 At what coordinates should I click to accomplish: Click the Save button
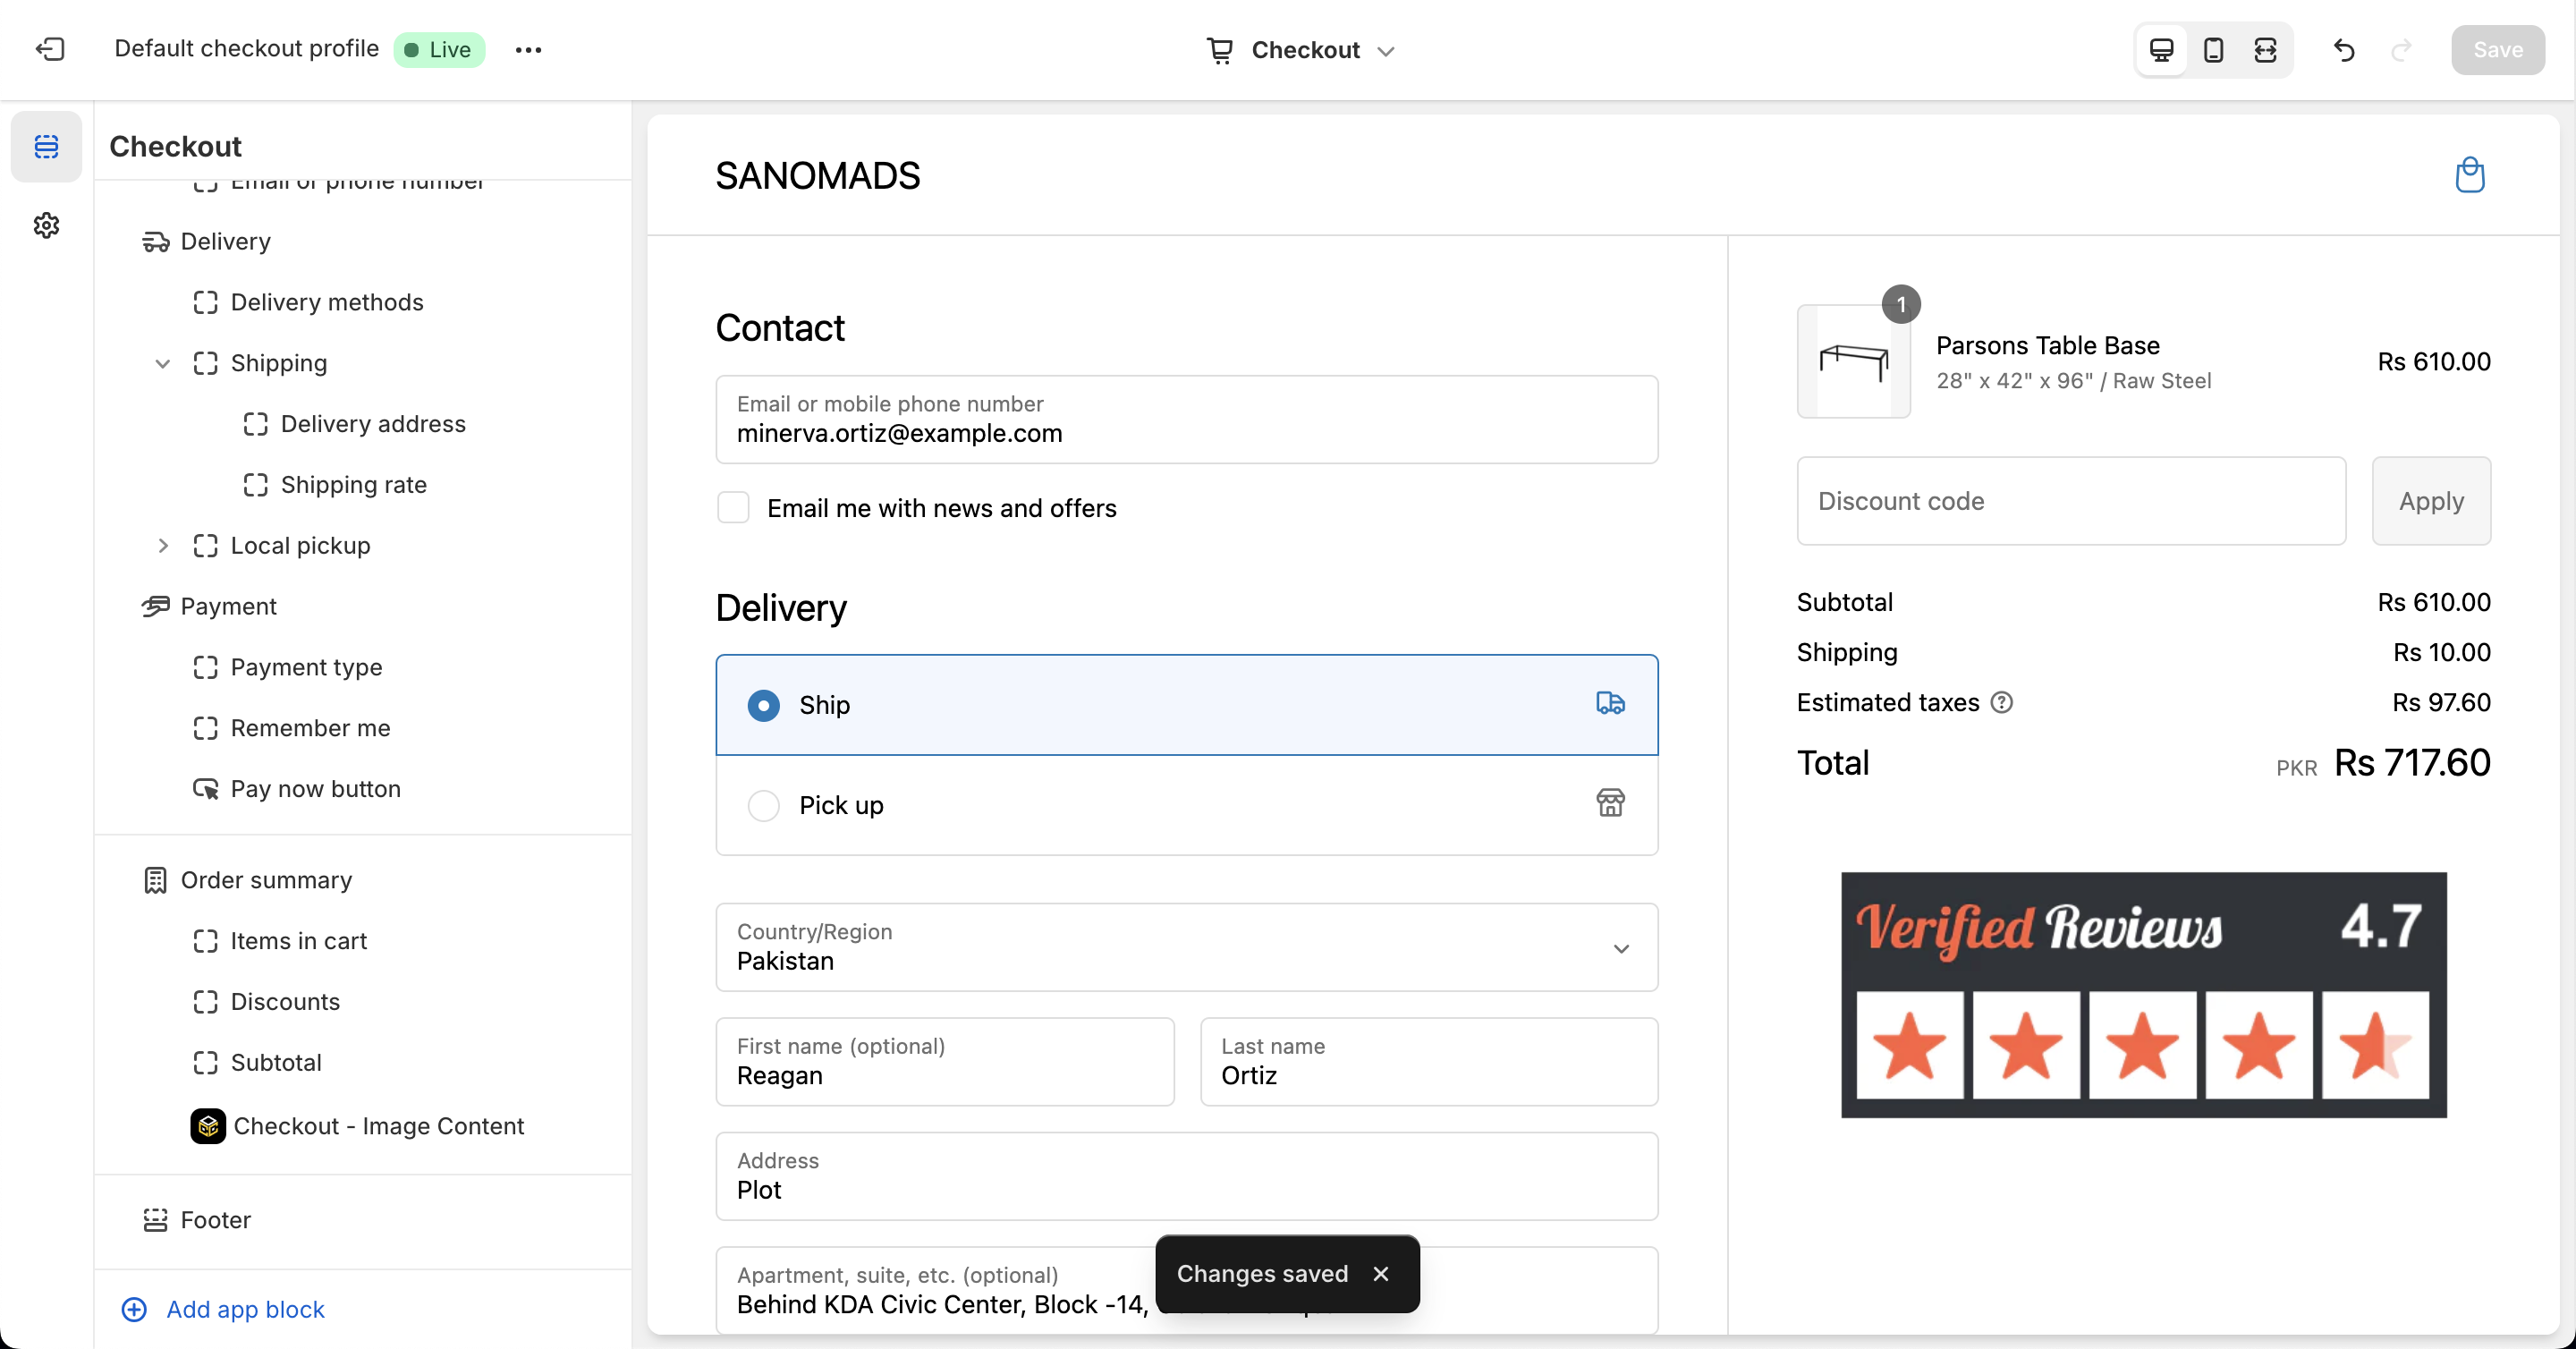coord(2497,50)
